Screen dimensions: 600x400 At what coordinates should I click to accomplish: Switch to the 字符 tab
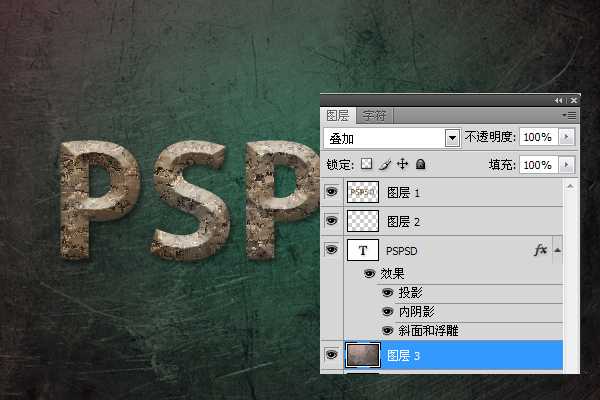pos(375,116)
